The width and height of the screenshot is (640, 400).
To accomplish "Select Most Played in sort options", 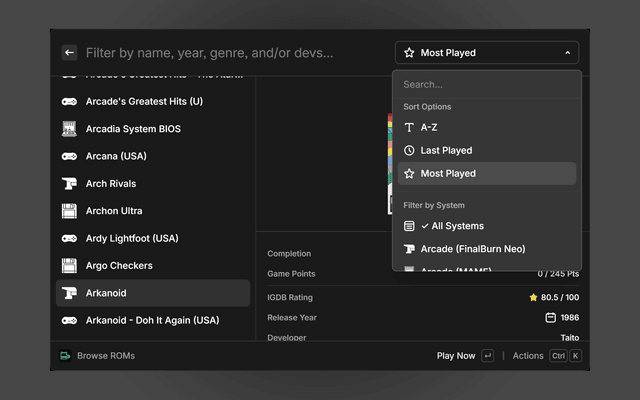I will pos(487,173).
